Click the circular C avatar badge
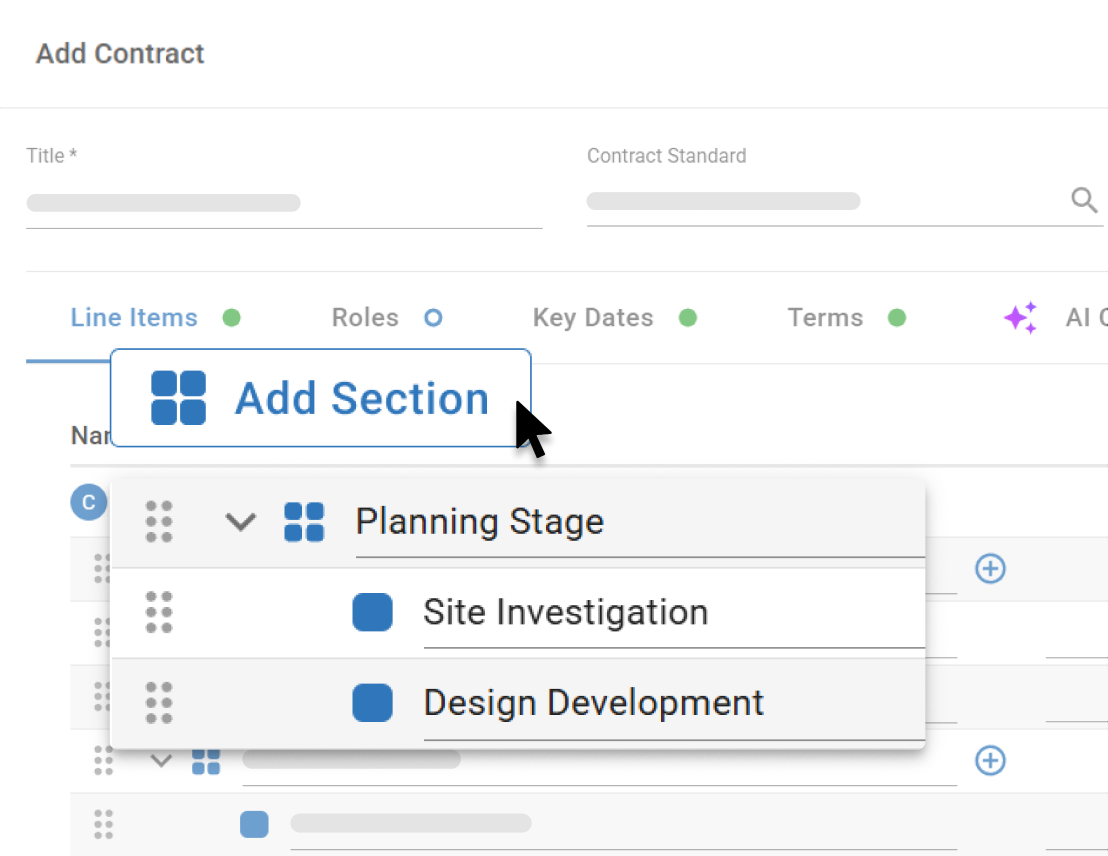1108x856 pixels. click(88, 502)
